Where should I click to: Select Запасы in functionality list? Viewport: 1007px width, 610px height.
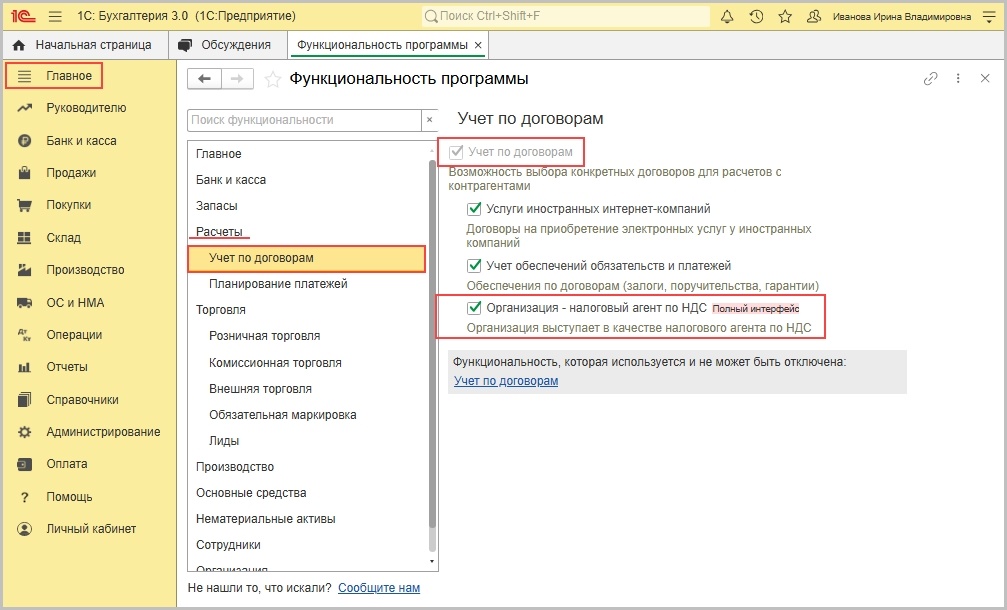click(217, 205)
